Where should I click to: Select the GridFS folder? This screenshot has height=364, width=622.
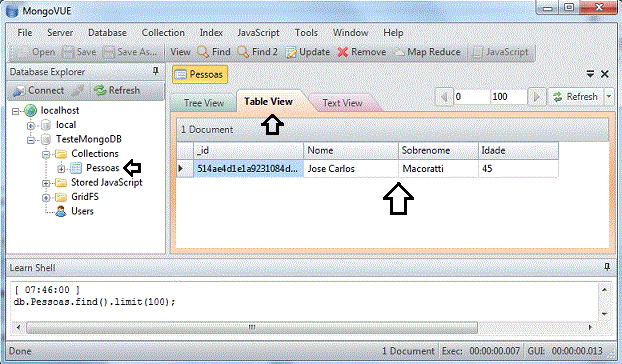tap(85, 197)
